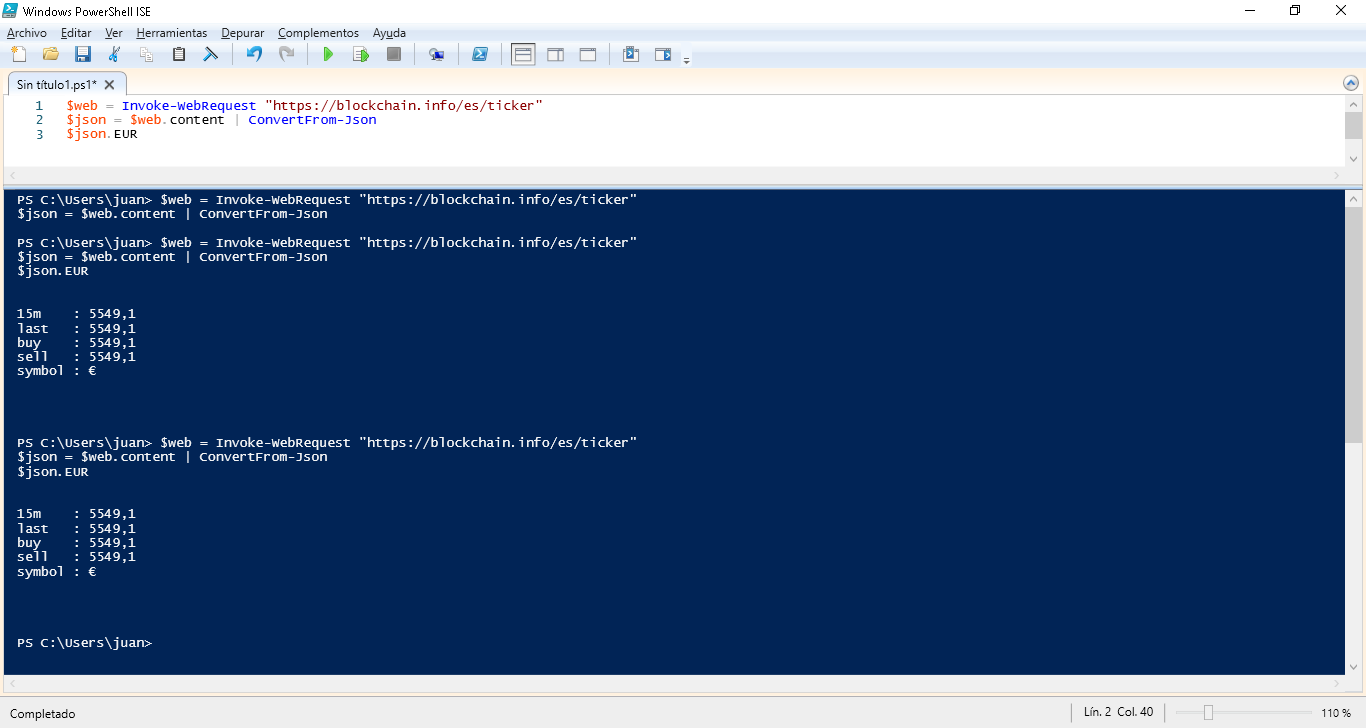Viewport: 1366px width, 728px height.
Task: Toggle Show Script Pane Maximized view
Action: pos(587,54)
